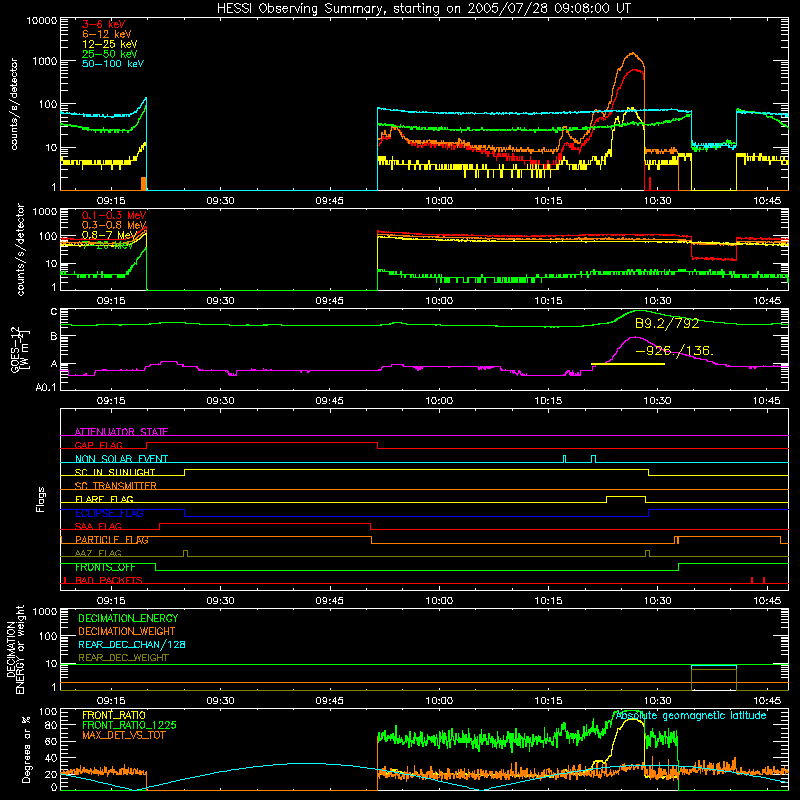Click the cyan rear decimation box near 10:37
800x800 pixels.
714,667
